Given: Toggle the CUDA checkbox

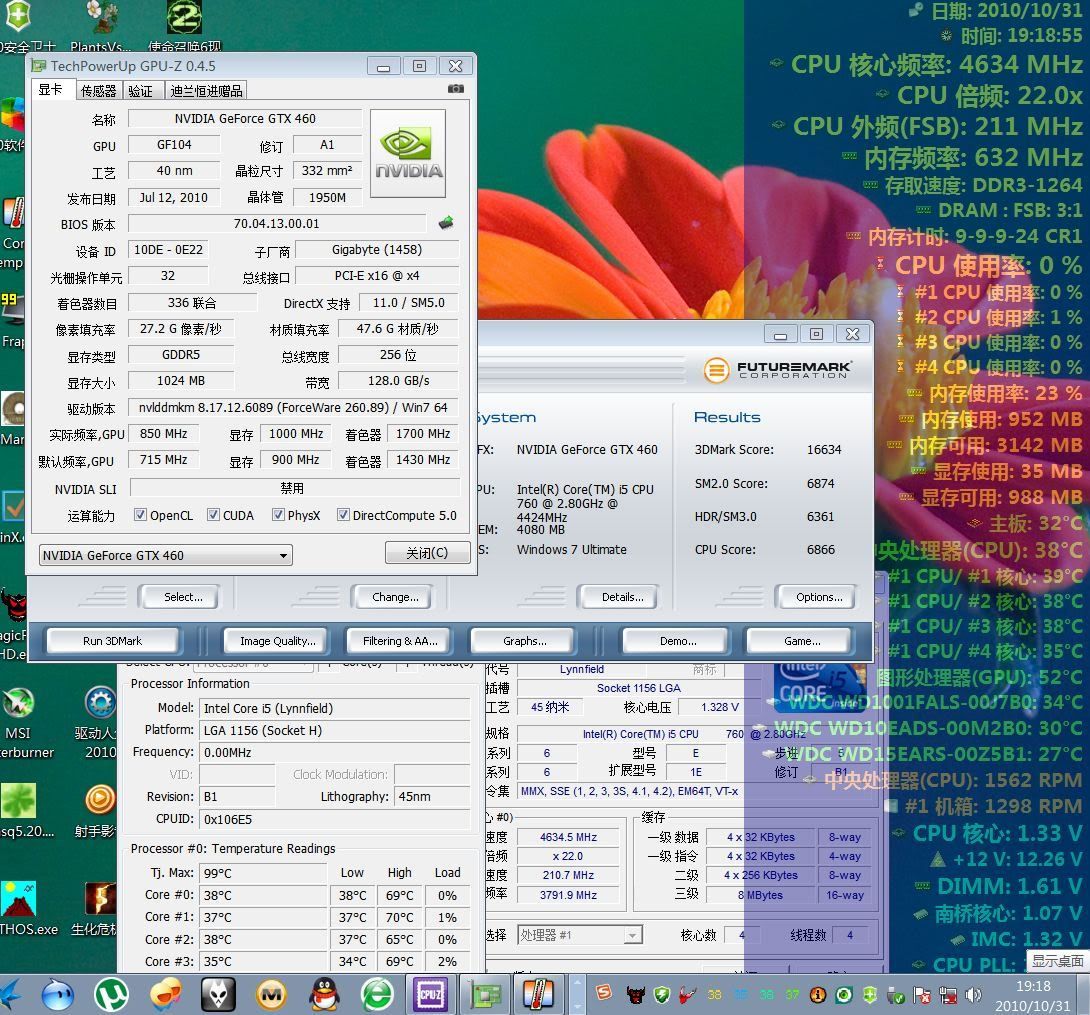Looking at the screenshot, I should tap(213, 515).
